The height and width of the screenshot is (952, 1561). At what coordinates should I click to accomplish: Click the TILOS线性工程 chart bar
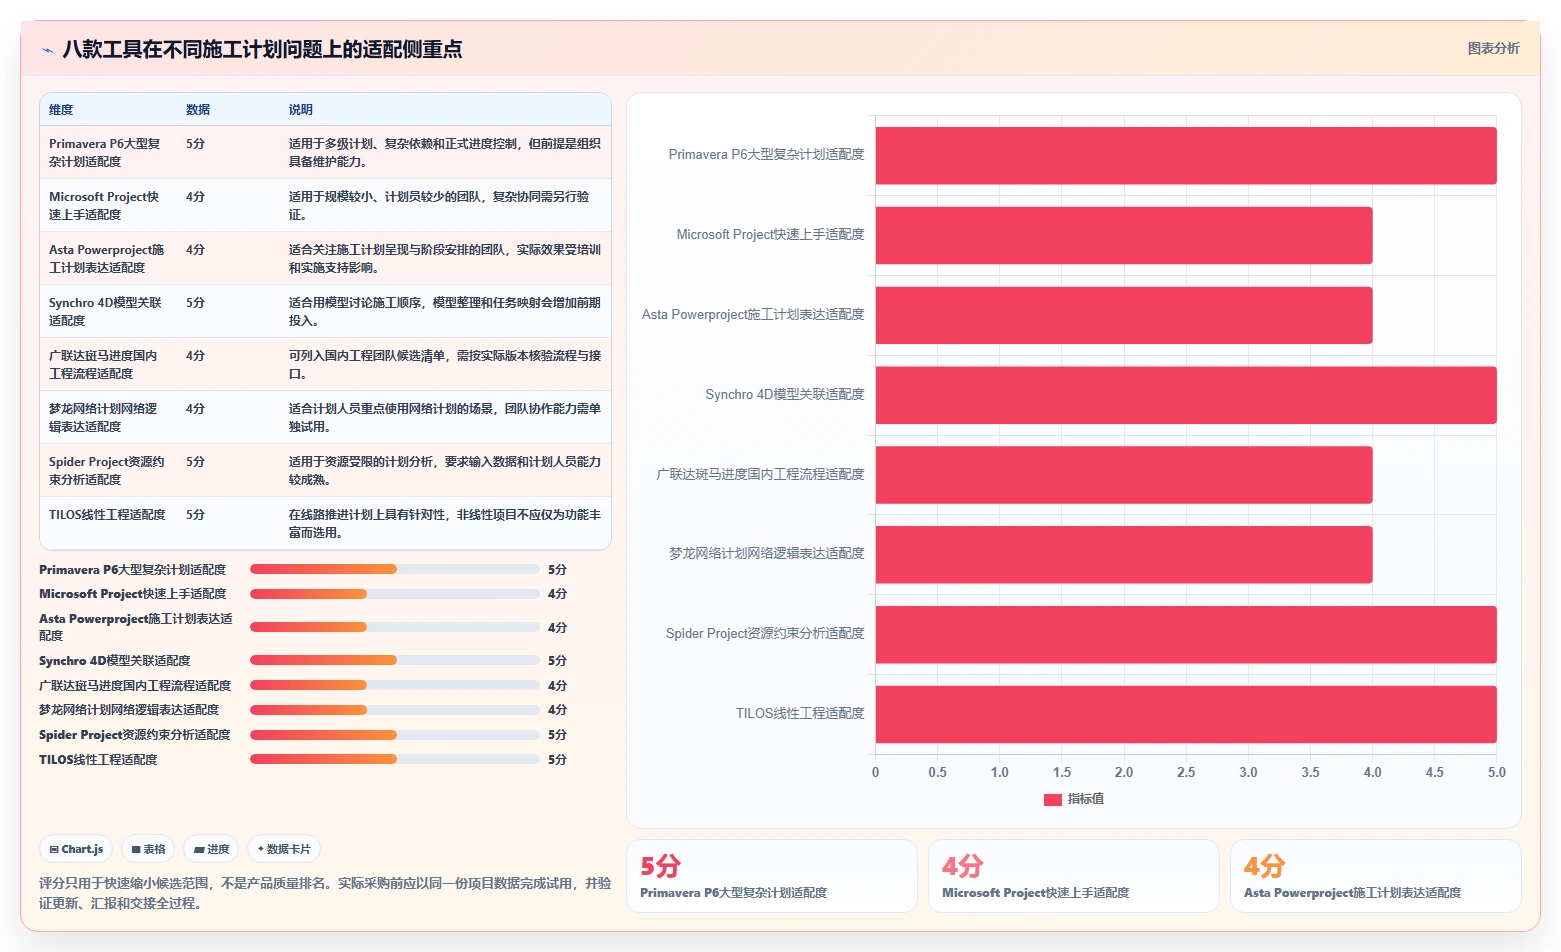tap(1186, 714)
